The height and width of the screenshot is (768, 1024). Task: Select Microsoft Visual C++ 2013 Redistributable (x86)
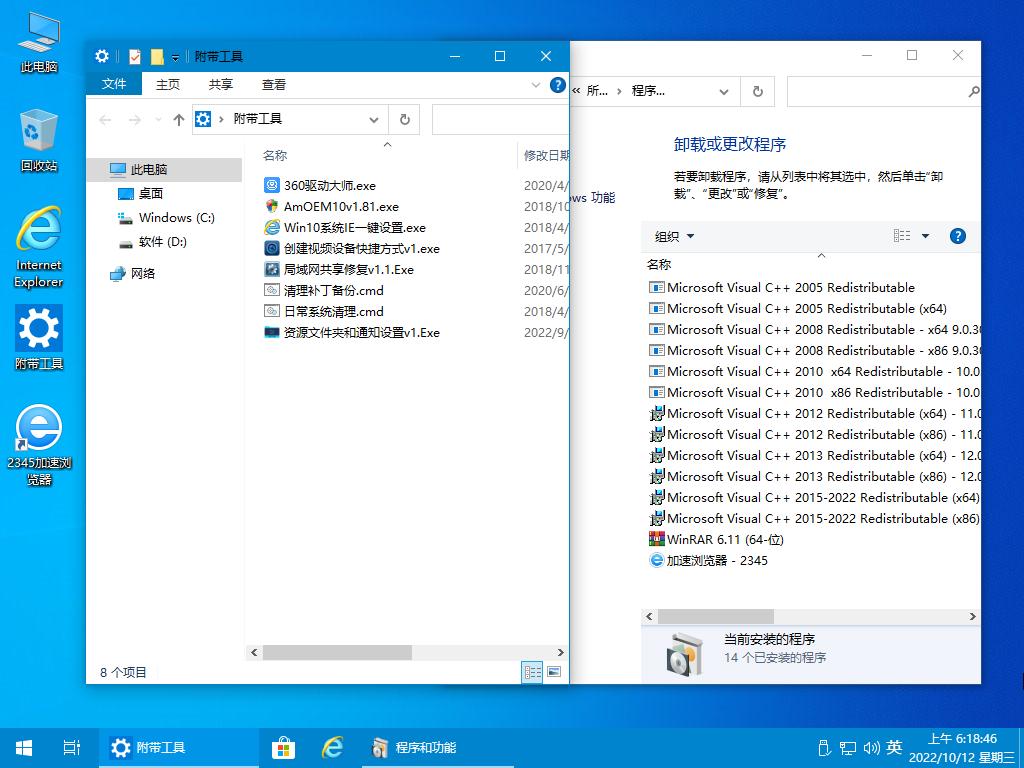pyautogui.click(x=814, y=476)
